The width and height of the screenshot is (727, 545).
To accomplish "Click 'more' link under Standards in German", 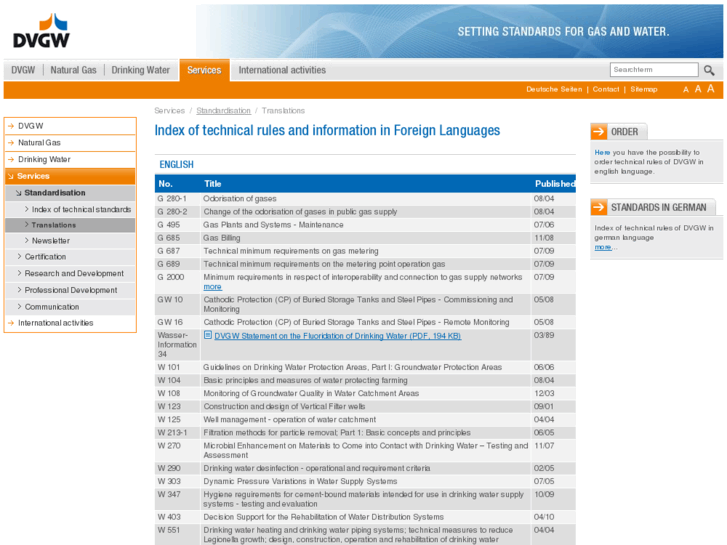I will click(603, 247).
